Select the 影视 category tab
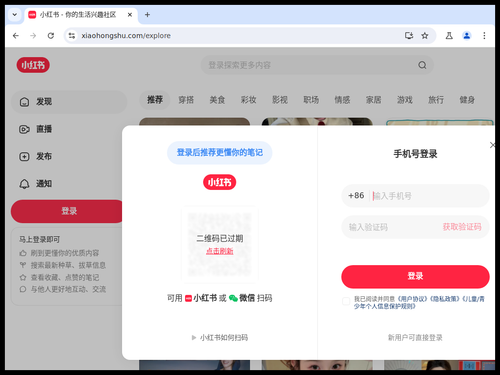500x375 pixels. coord(280,100)
